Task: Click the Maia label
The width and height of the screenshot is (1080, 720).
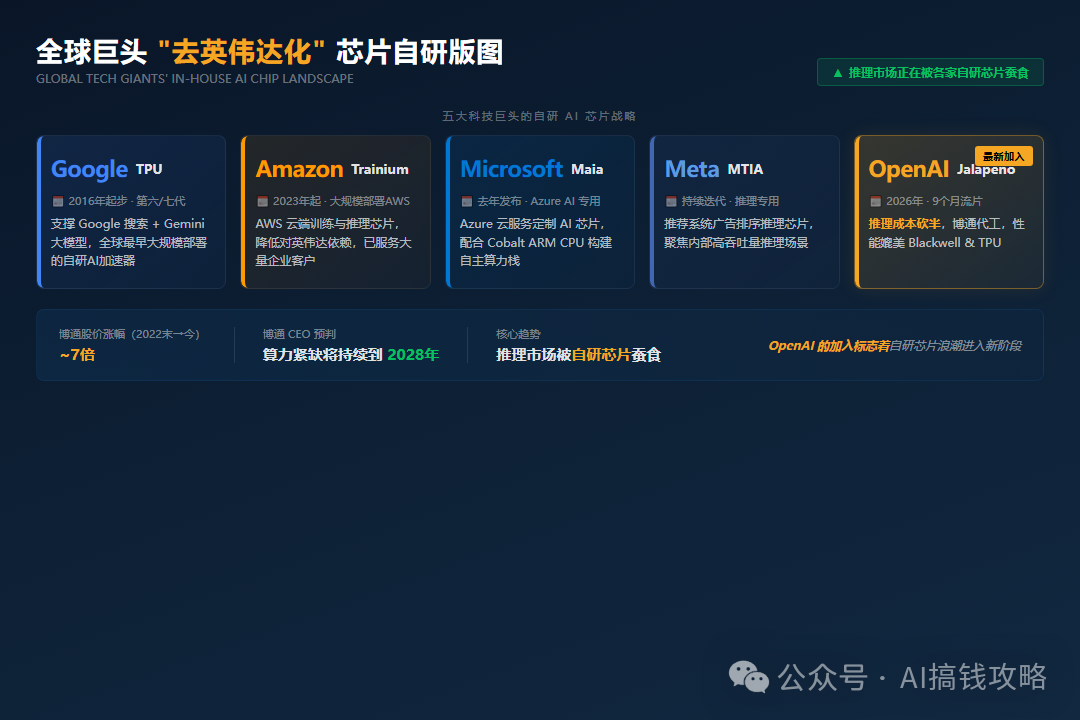Action: [587, 169]
